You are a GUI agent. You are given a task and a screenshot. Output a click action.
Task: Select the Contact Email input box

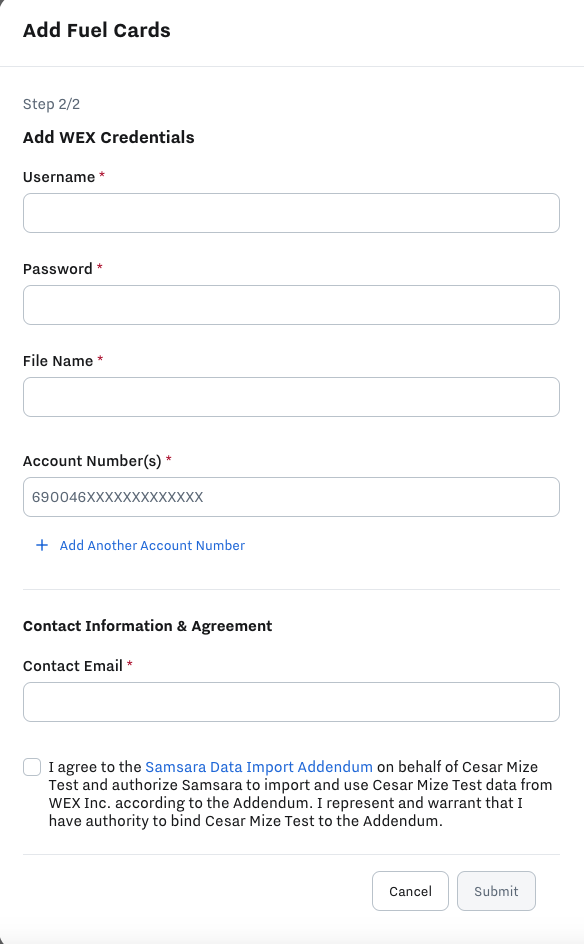tap(291, 702)
